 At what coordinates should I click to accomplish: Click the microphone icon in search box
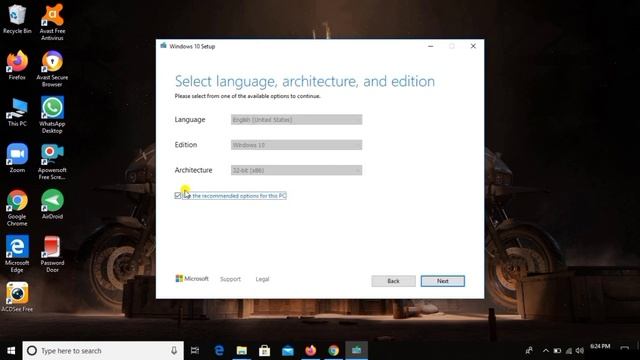pos(174,351)
